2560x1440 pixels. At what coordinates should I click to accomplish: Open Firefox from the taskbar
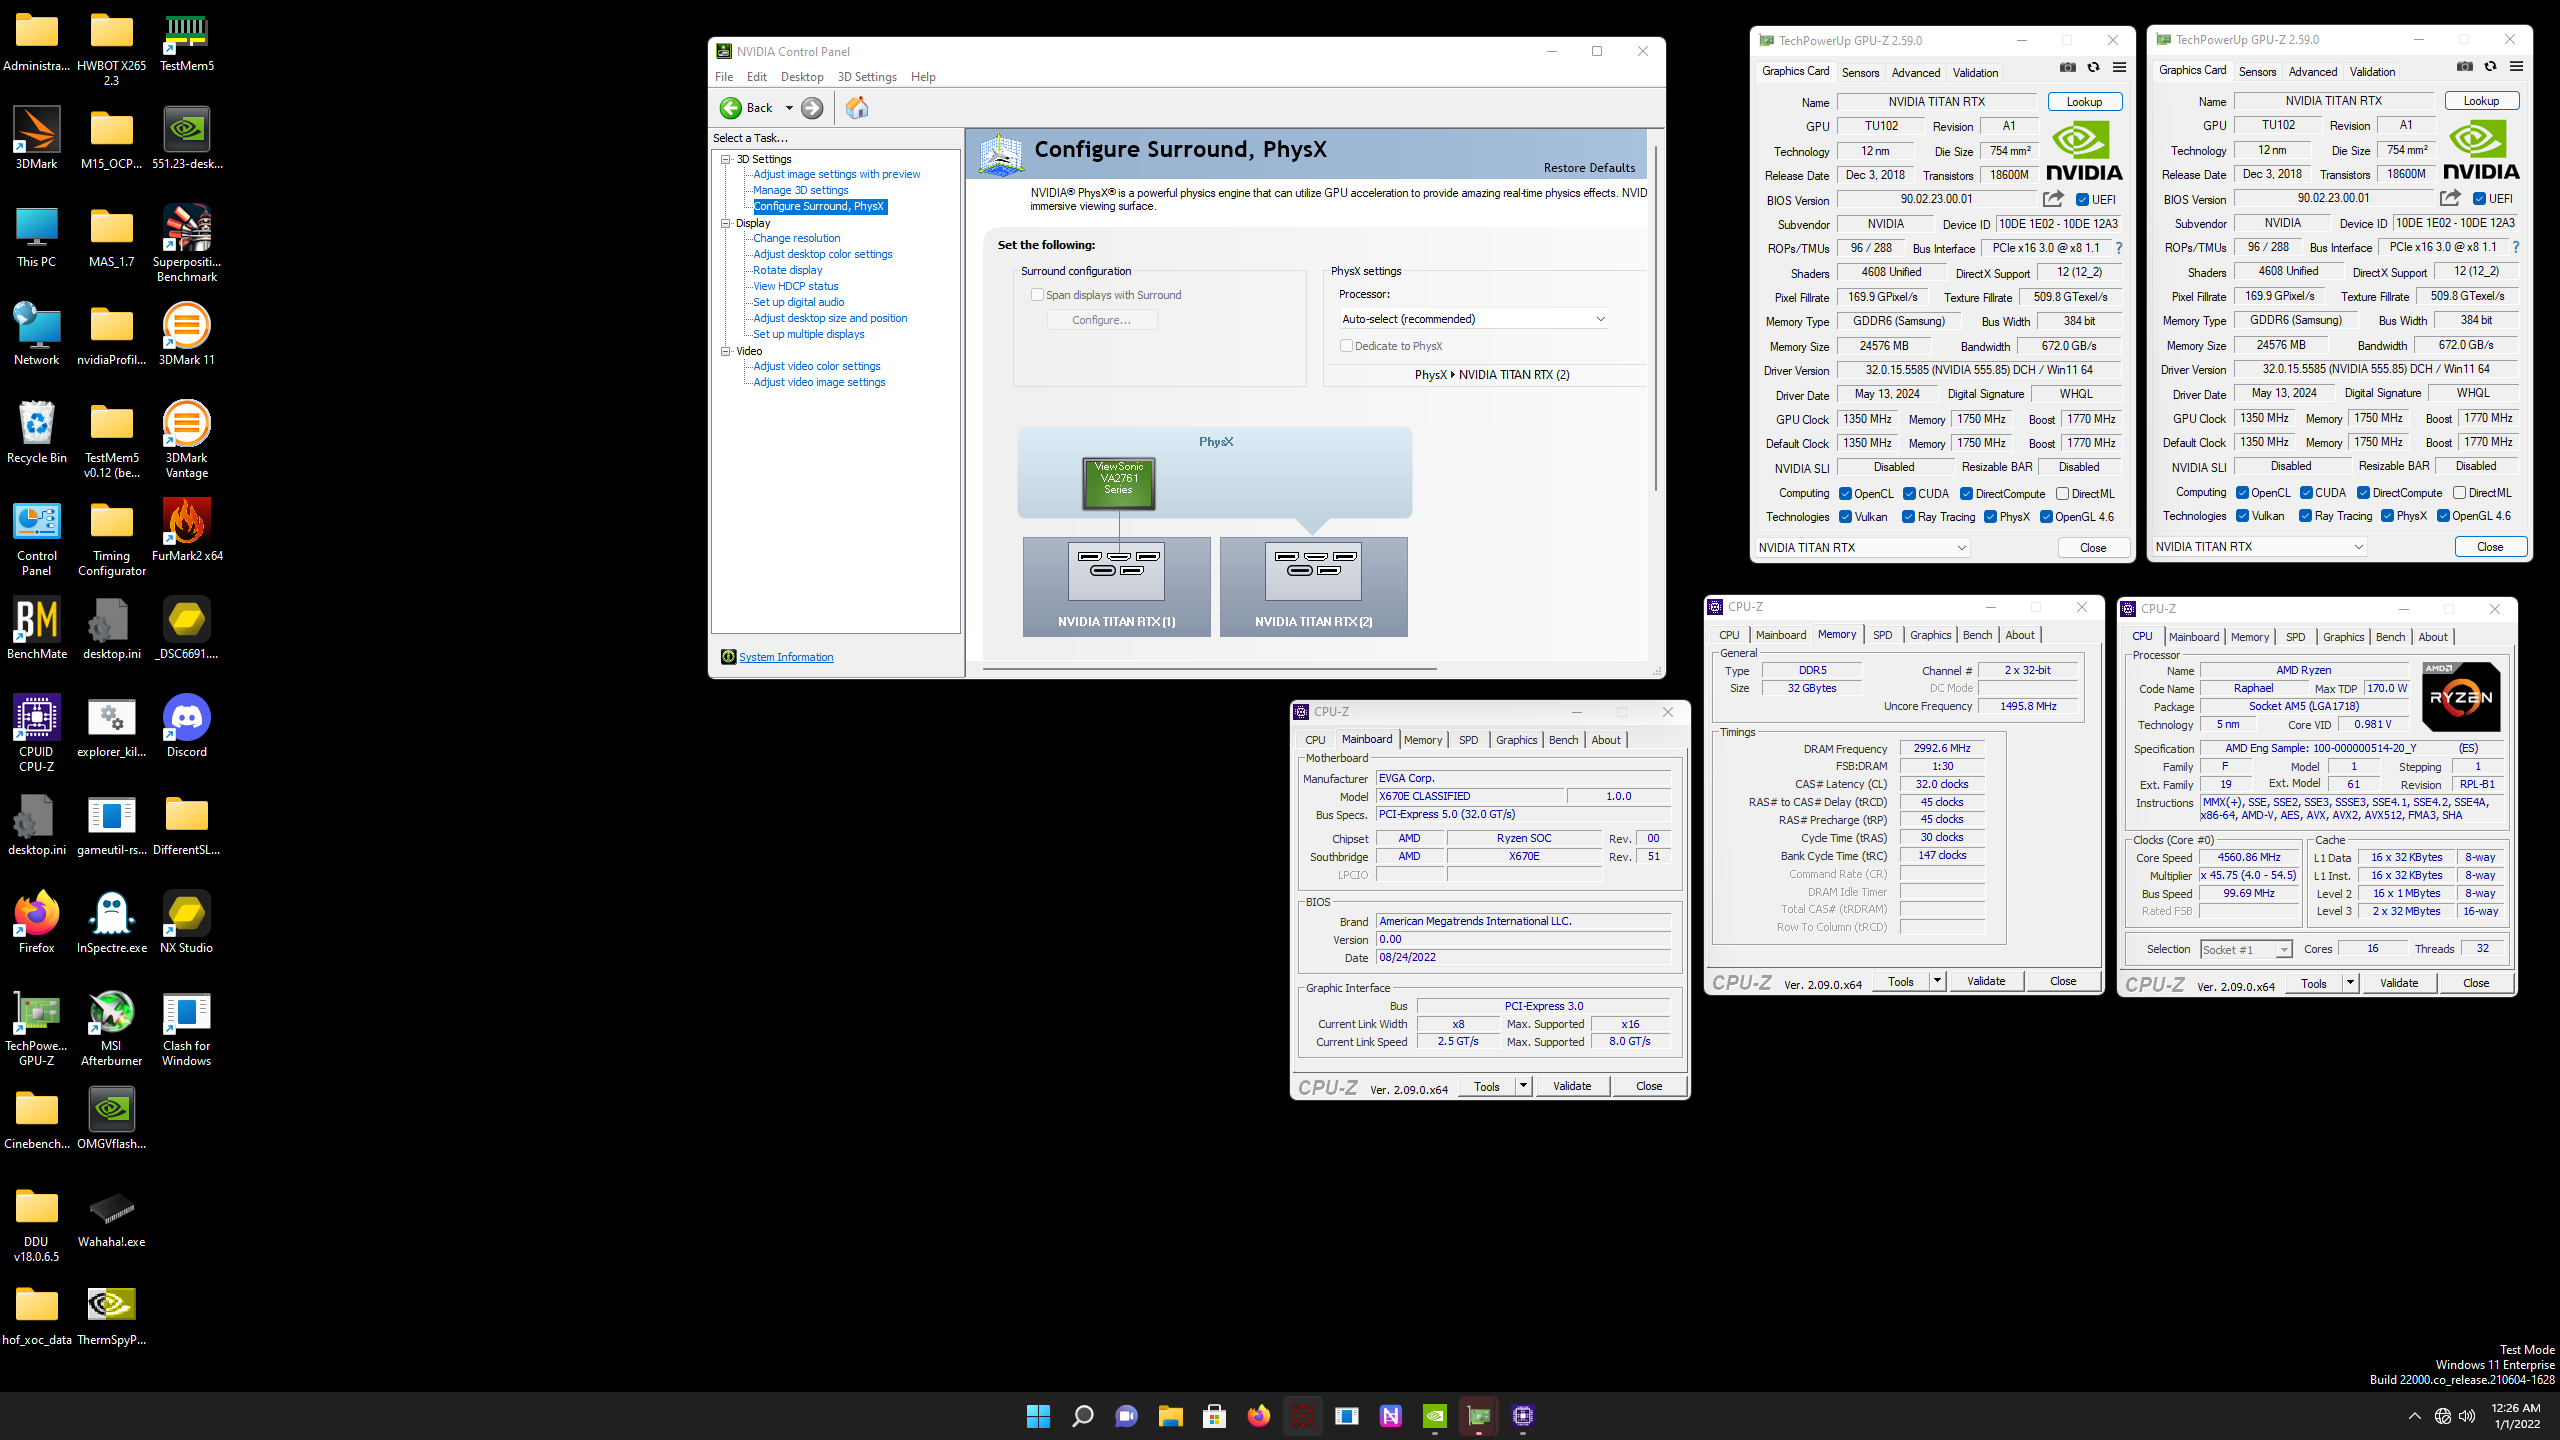1258,1416
